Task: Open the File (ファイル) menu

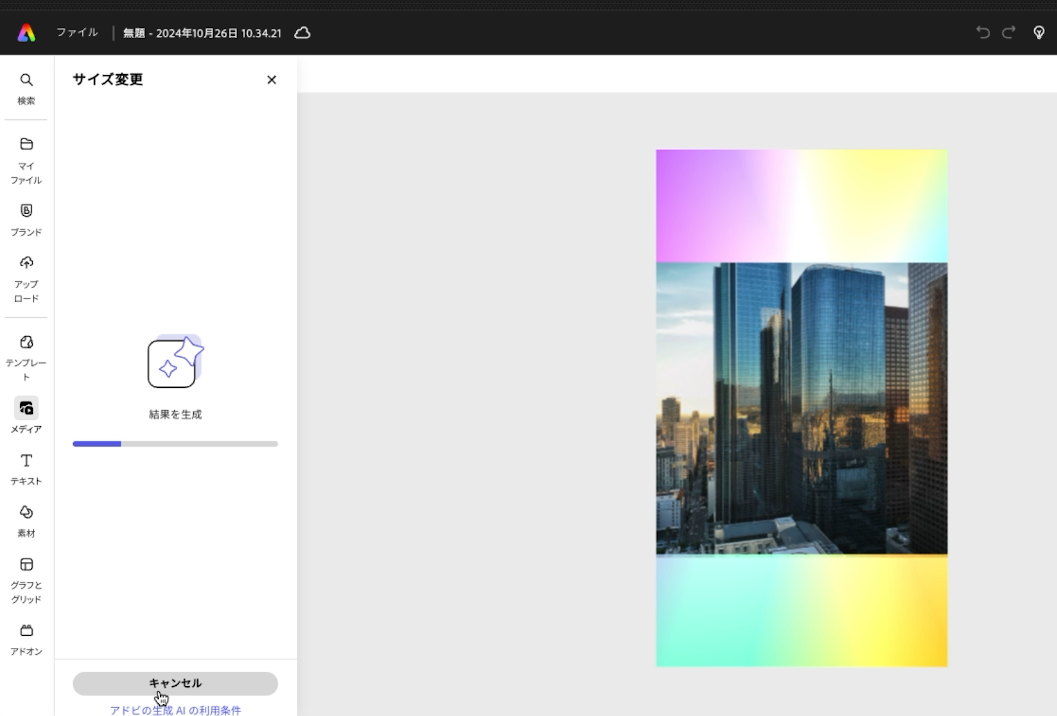Action: click(x=77, y=33)
